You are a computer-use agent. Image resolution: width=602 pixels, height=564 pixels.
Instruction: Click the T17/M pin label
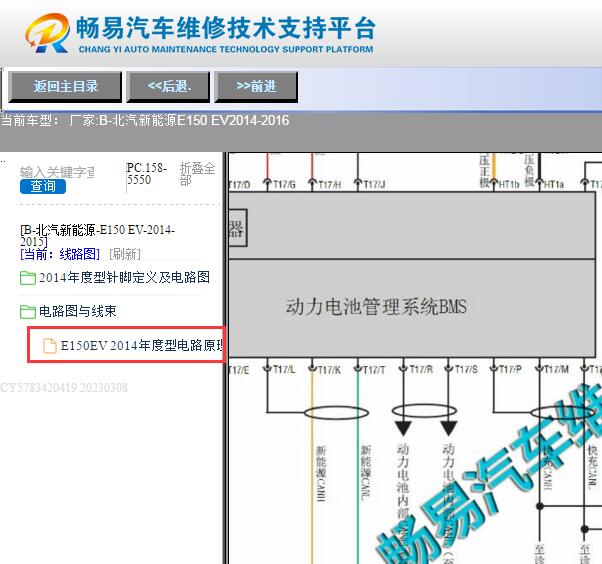coord(556,370)
